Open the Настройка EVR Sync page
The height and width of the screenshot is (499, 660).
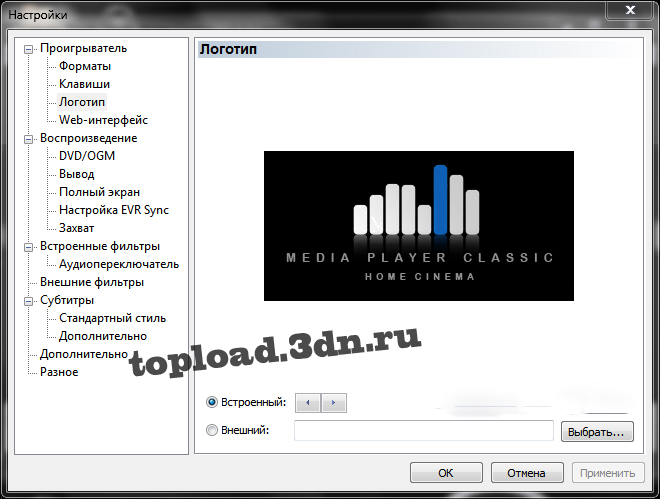coord(114,210)
